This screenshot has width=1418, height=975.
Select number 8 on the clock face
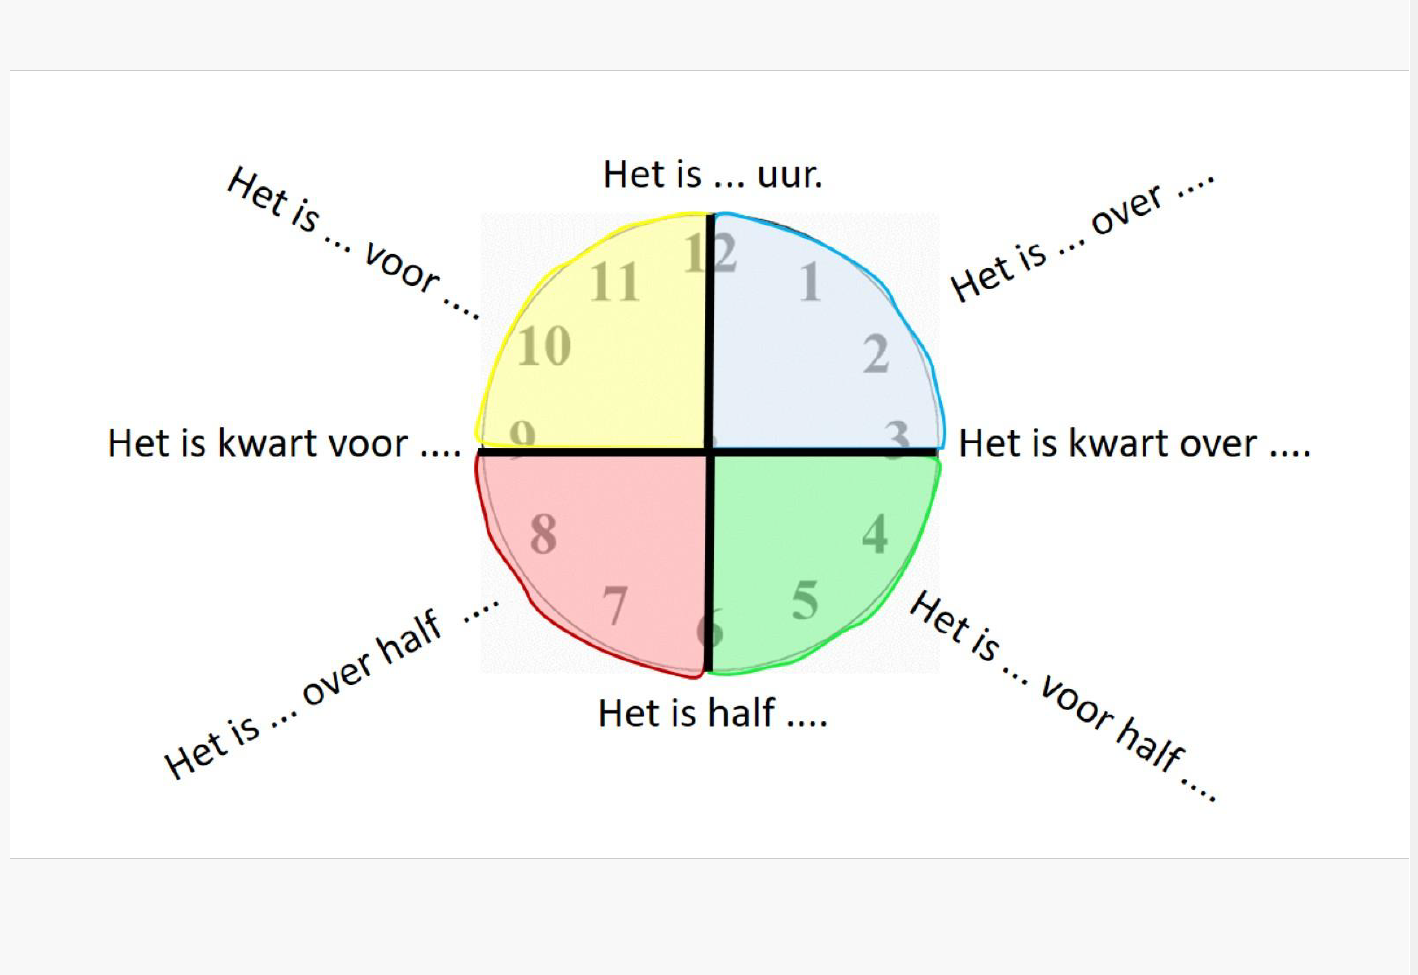click(543, 534)
